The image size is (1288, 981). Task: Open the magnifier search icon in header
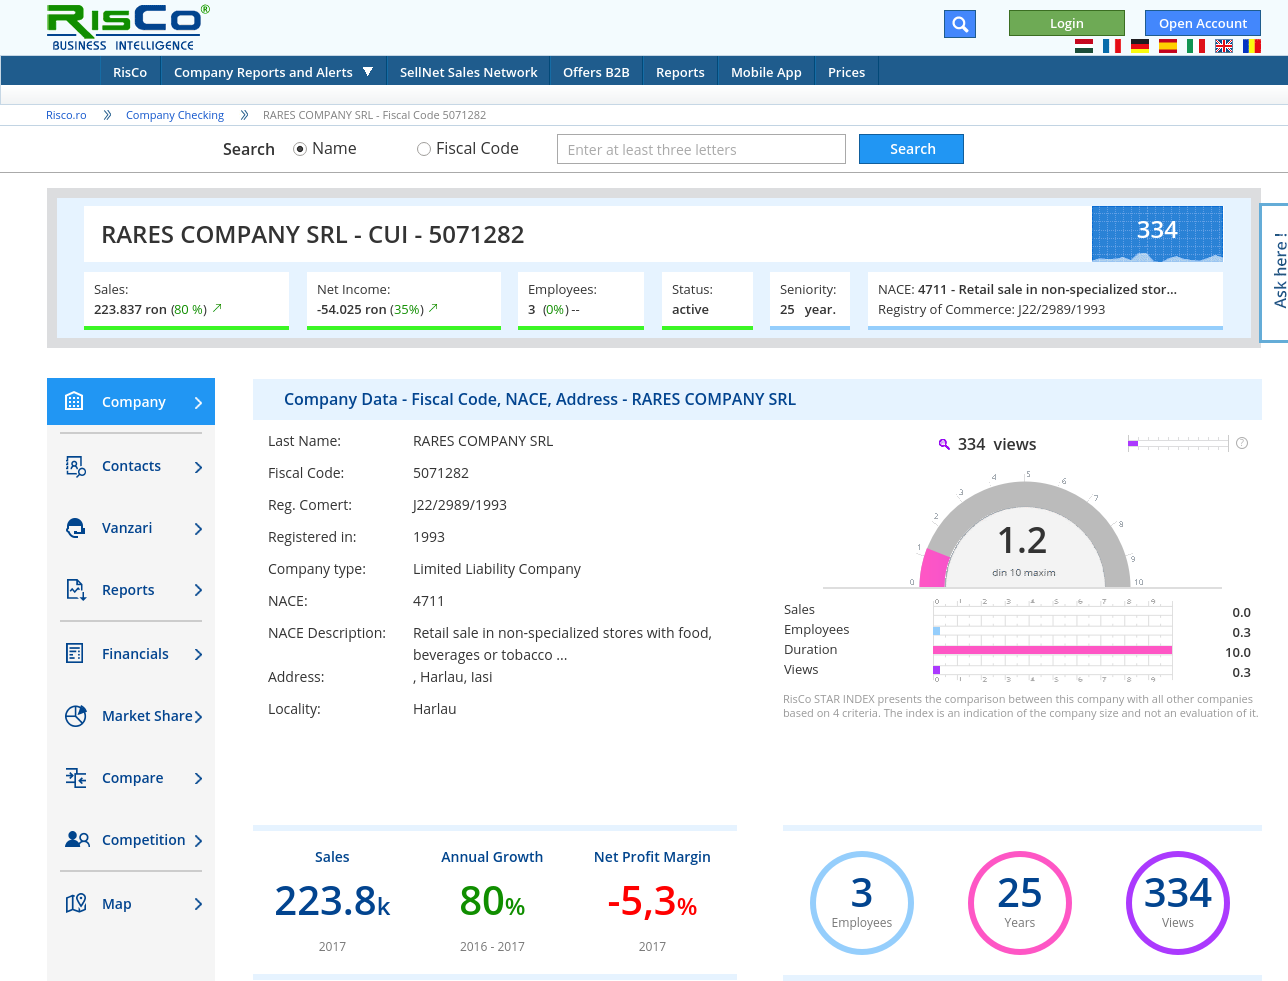pos(960,24)
